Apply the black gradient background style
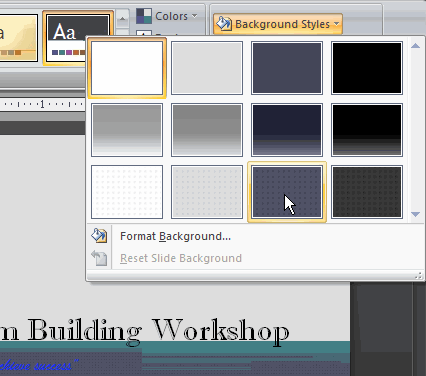Screen dimensions: 426x376 [x=367, y=130]
